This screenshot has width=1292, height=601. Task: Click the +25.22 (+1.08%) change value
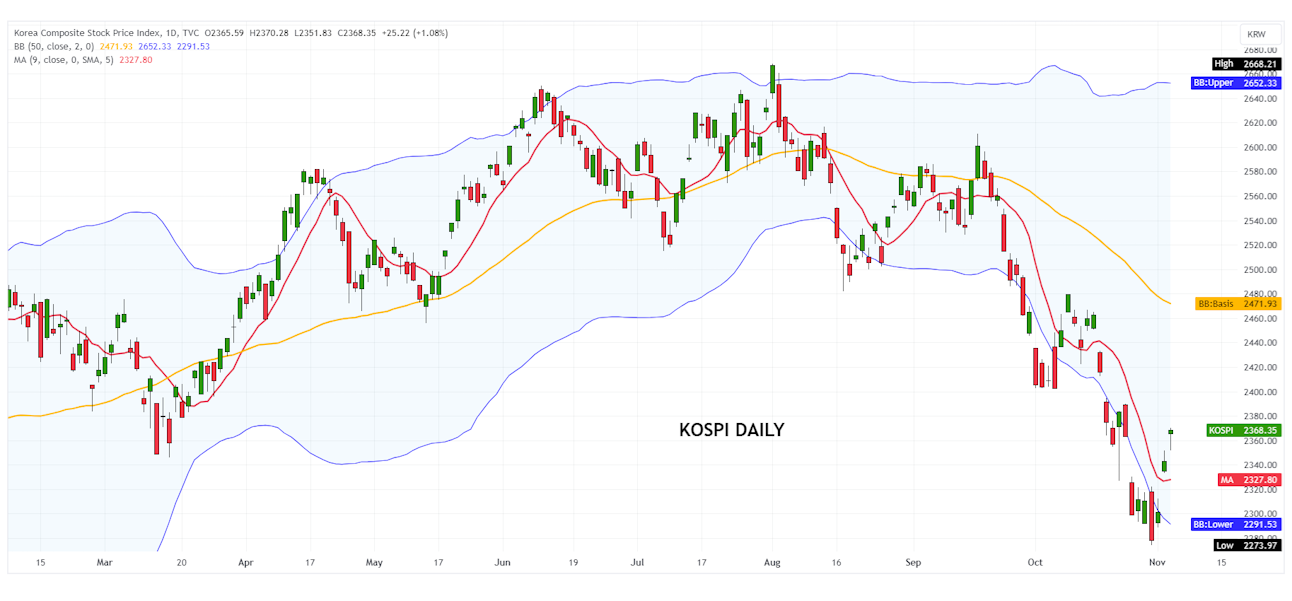tap(413, 31)
